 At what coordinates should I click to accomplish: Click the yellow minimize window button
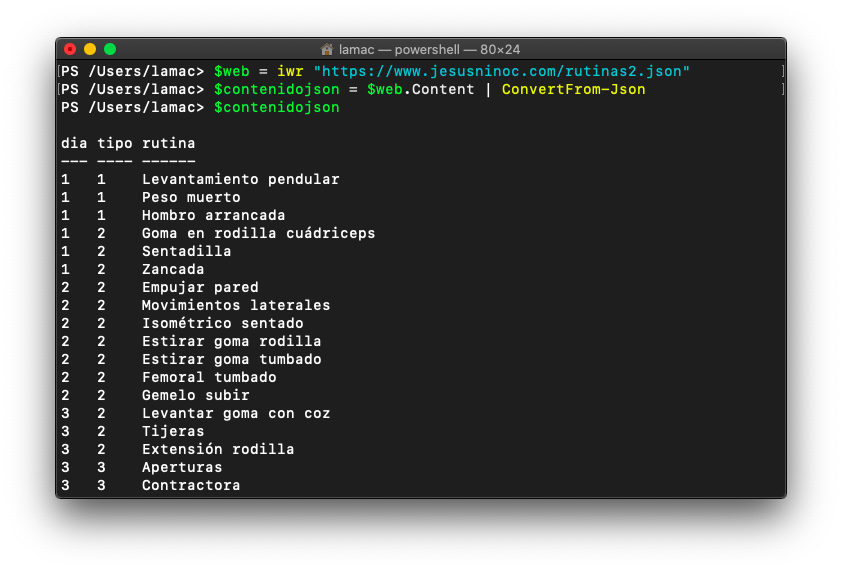tap(90, 49)
